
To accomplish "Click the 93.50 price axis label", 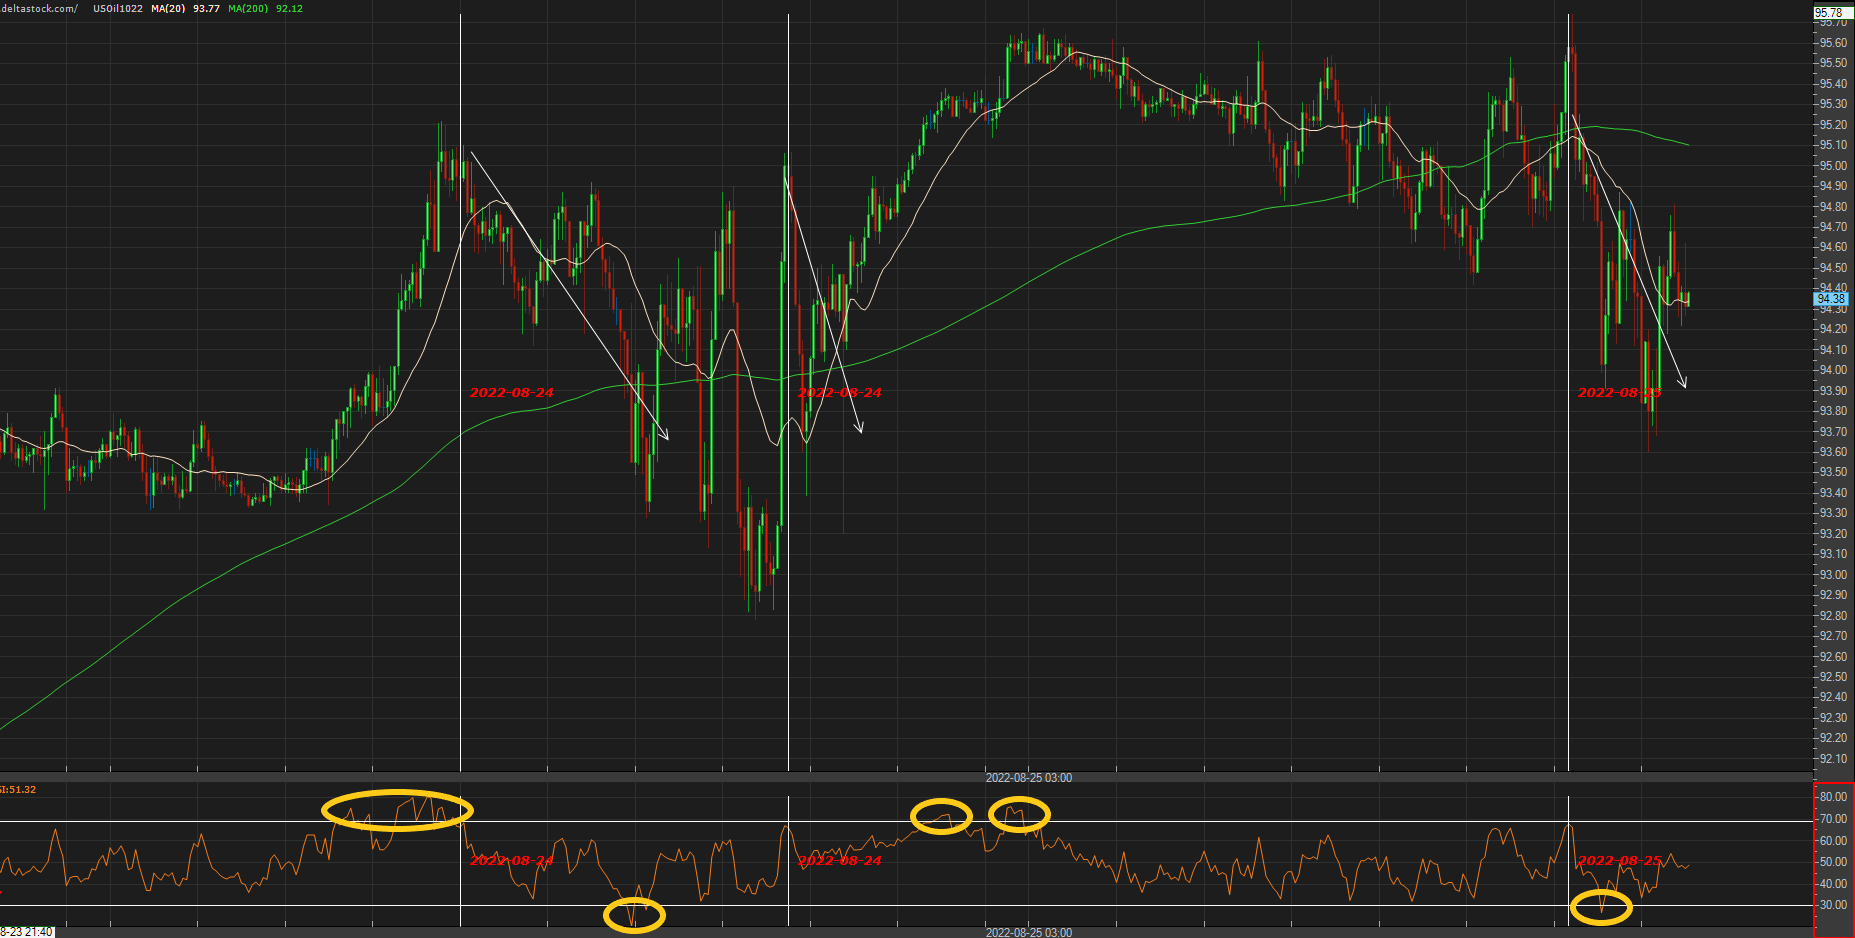I will 1833,472.
